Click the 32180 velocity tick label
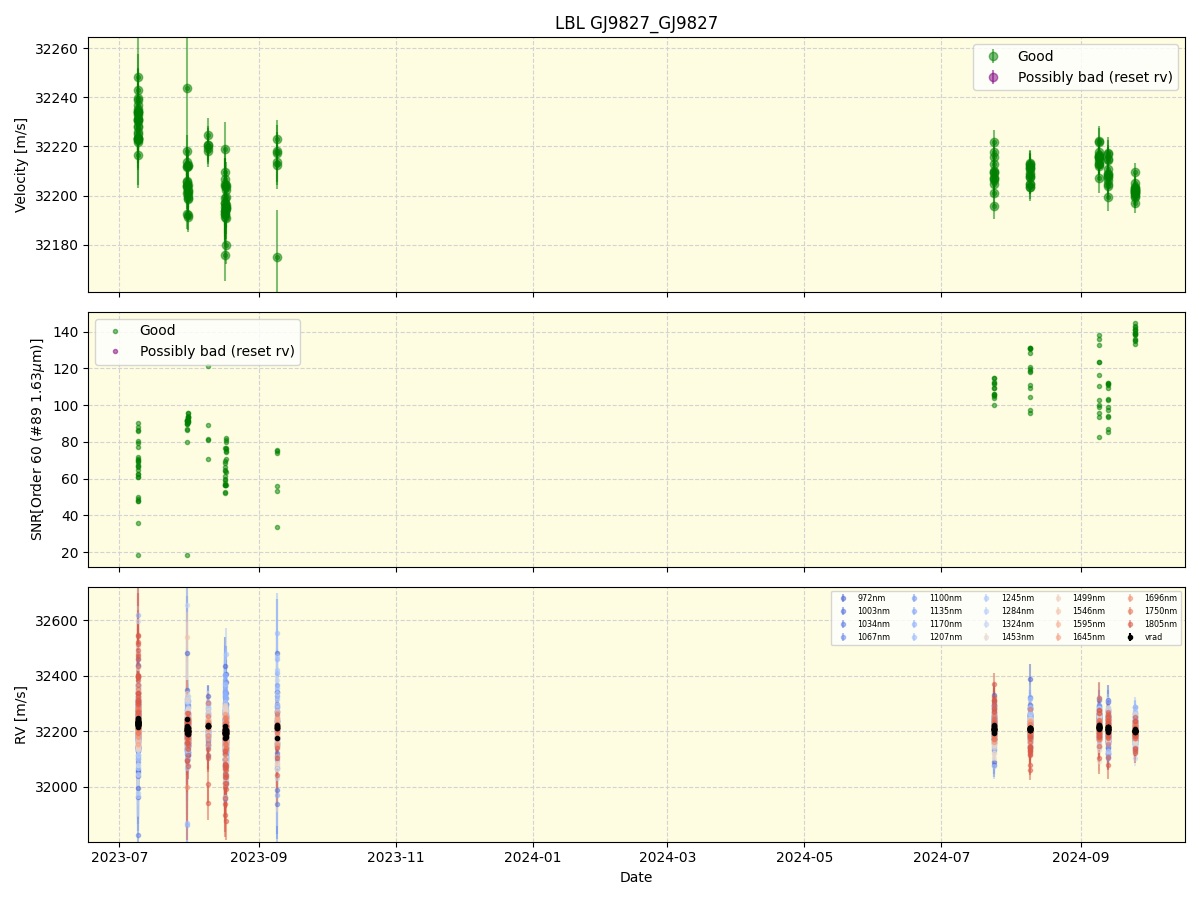Viewport: 1200px width, 900px height. [x=58, y=245]
